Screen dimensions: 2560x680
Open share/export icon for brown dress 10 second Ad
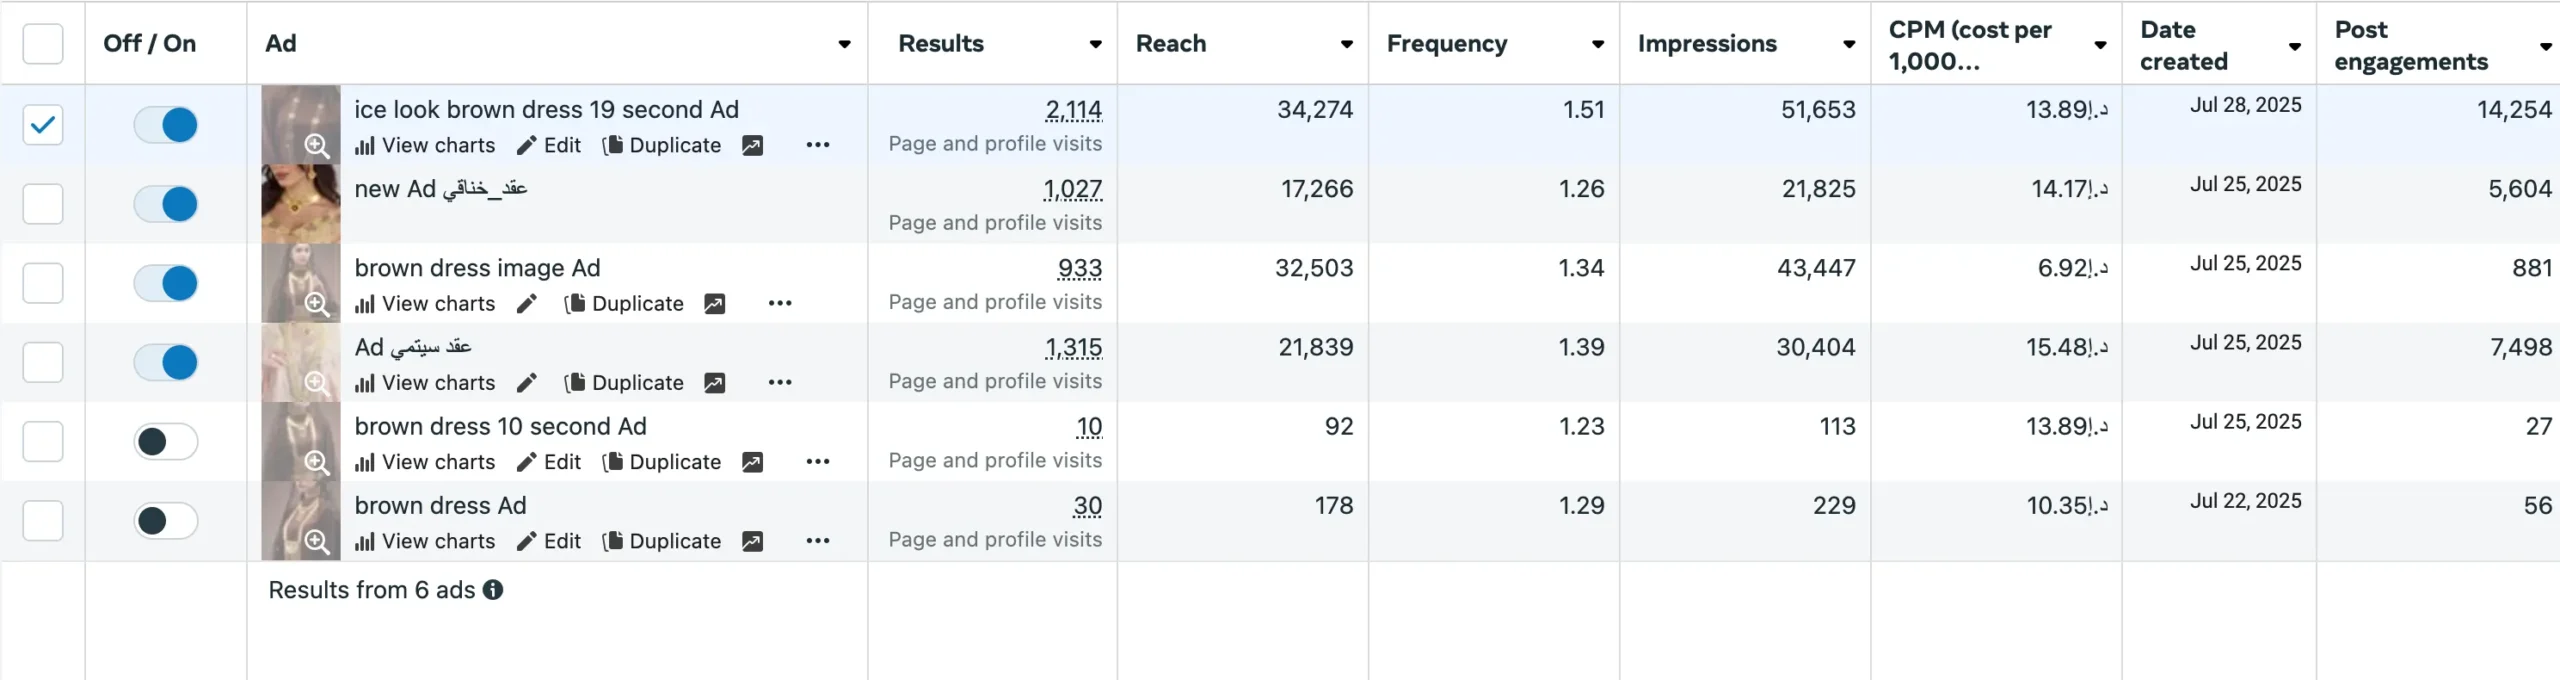tap(752, 462)
